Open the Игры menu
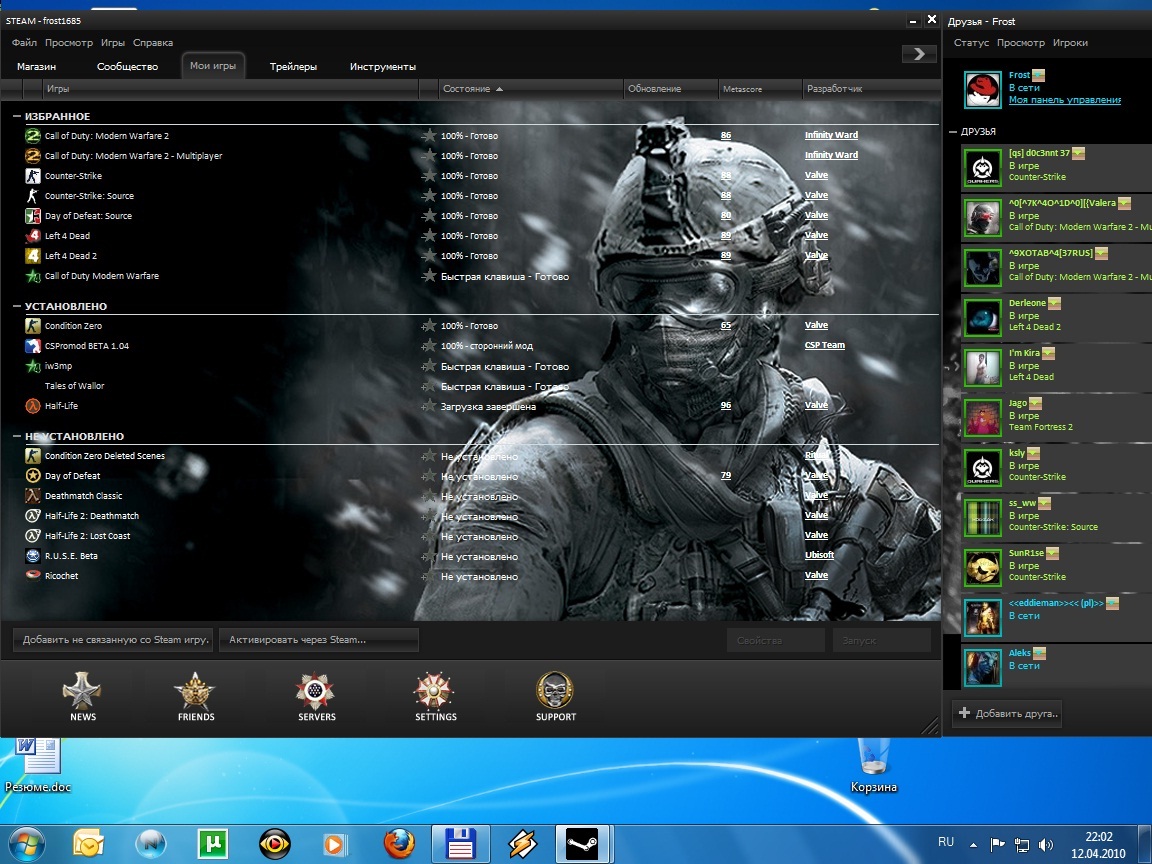This screenshot has width=1152, height=864. (113, 43)
